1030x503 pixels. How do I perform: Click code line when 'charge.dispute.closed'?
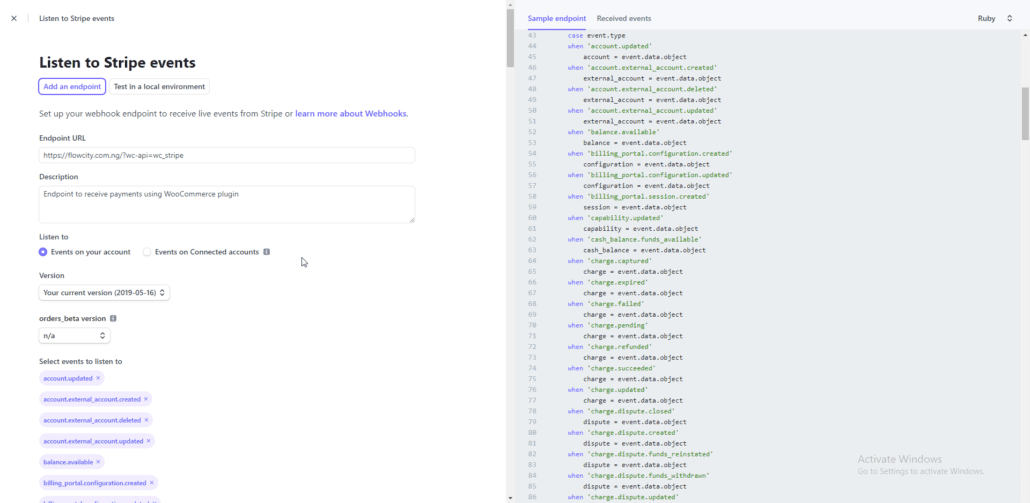tap(621, 411)
